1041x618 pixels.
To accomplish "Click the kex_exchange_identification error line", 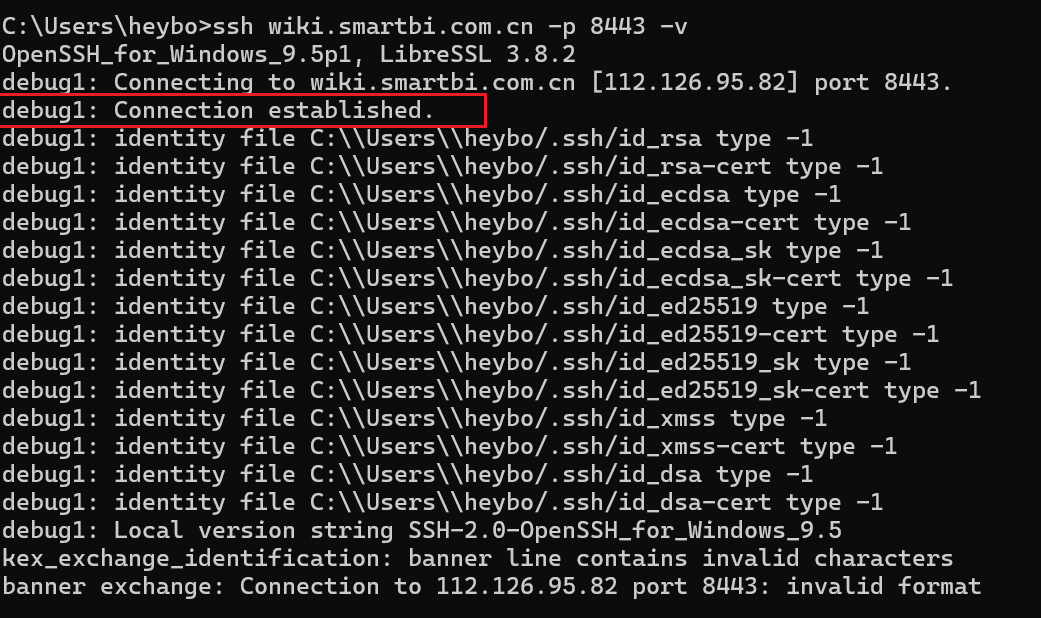I will coord(477,558).
